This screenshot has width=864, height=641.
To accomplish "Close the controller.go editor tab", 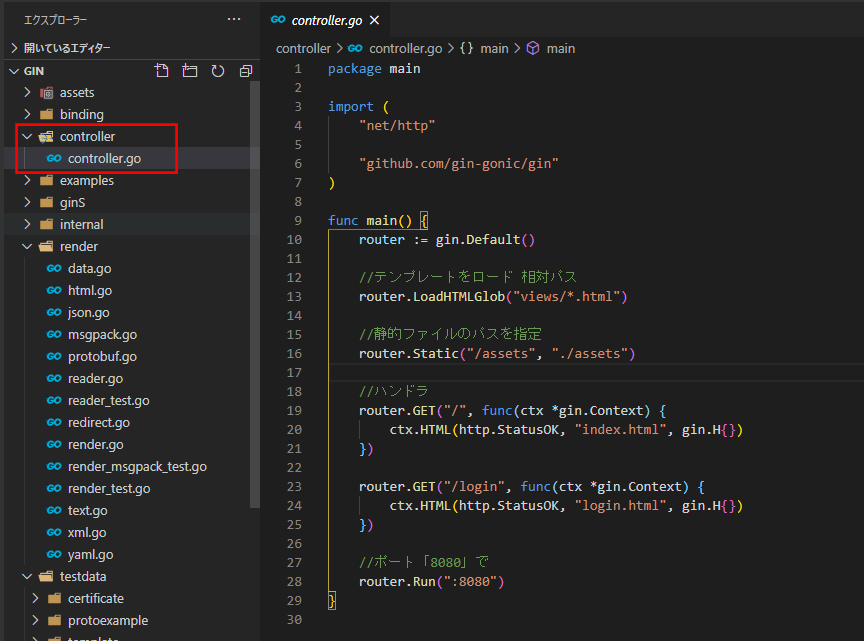I will (375, 20).
